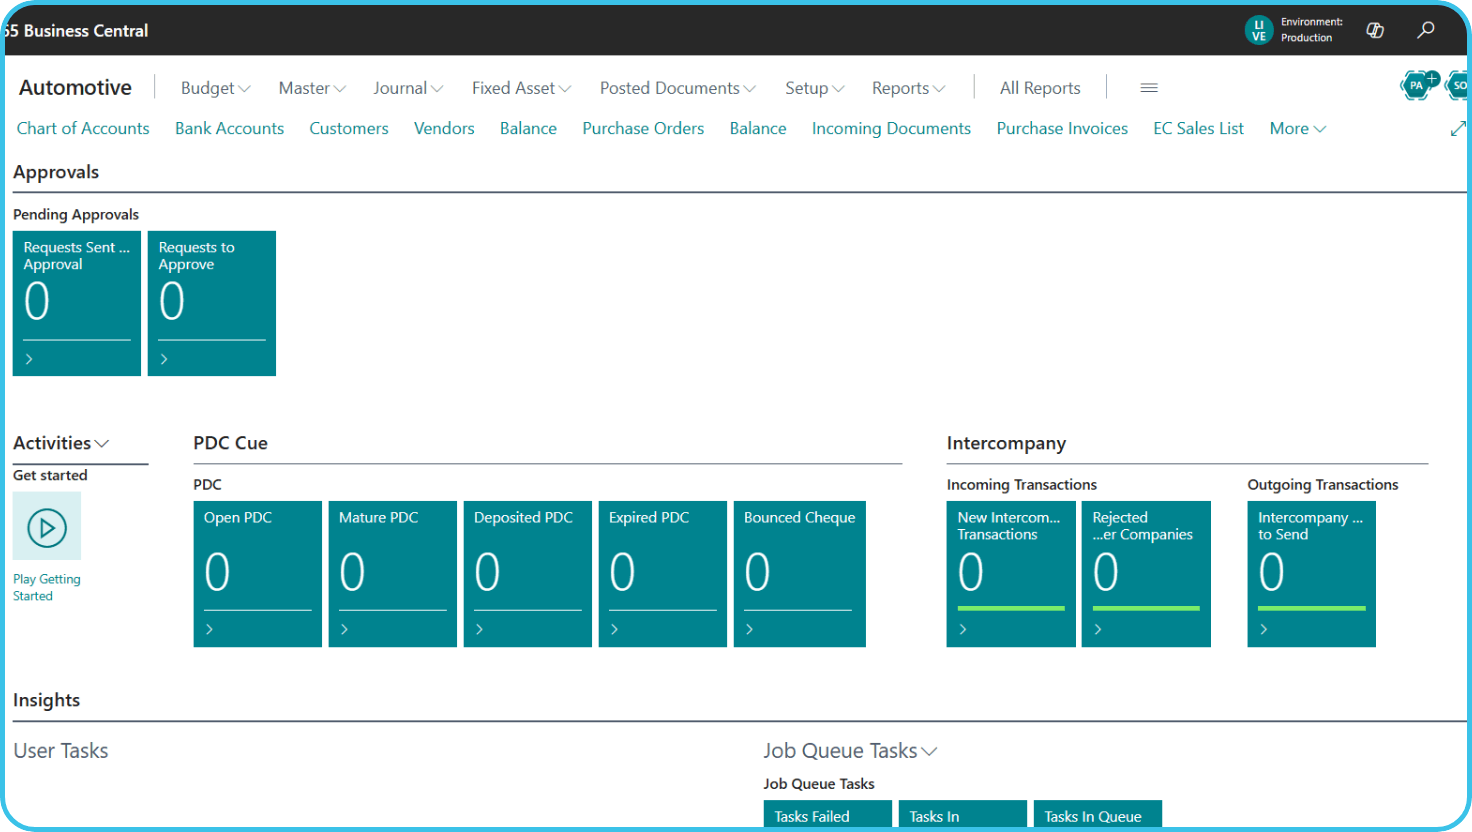Open the Tasks In Queue tile

pyautogui.click(x=1098, y=815)
